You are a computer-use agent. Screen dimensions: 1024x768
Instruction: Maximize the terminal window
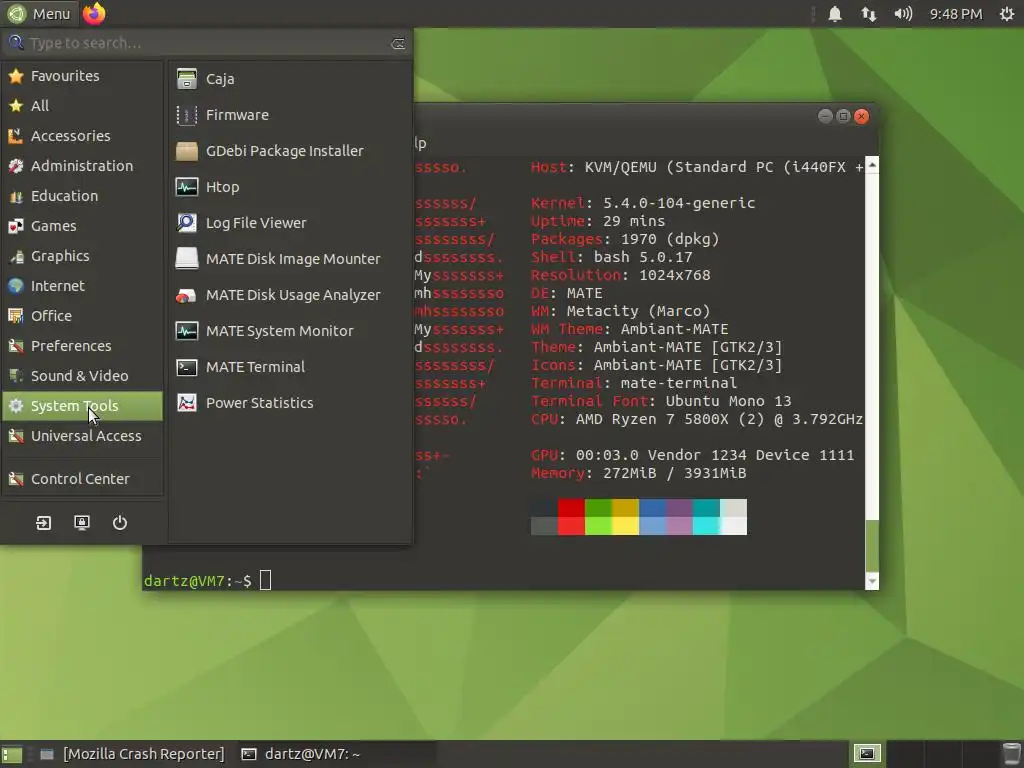point(843,116)
